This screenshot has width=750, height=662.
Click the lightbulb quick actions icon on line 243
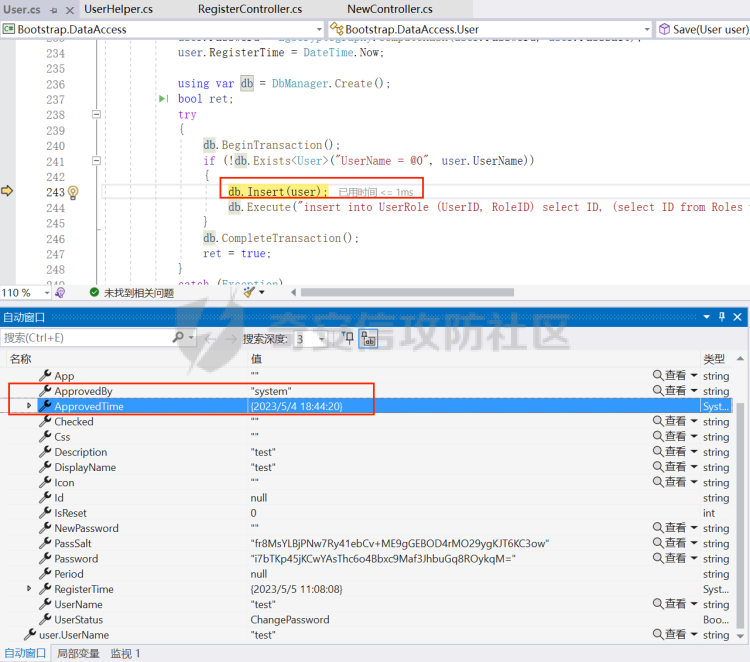72,192
